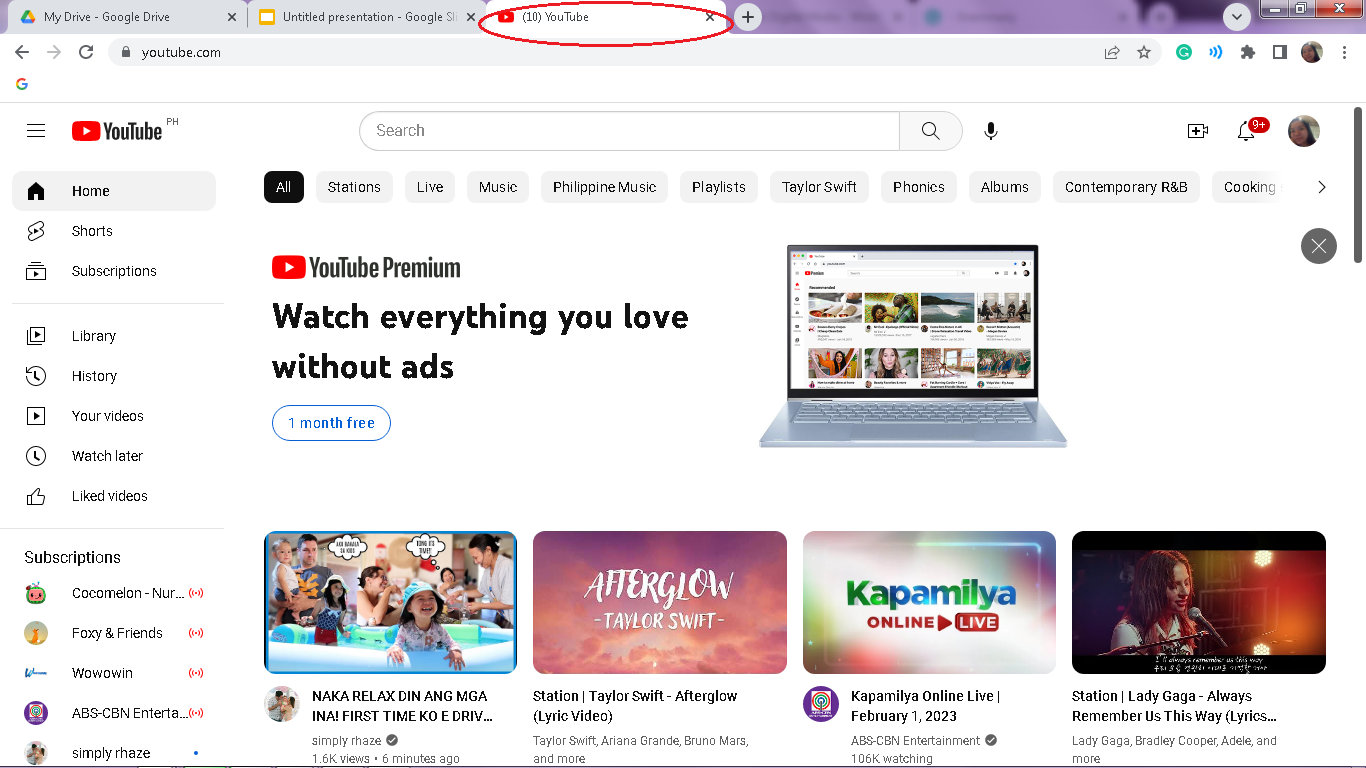
Task: Start voice search with microphone
Action: pos(990,131)
